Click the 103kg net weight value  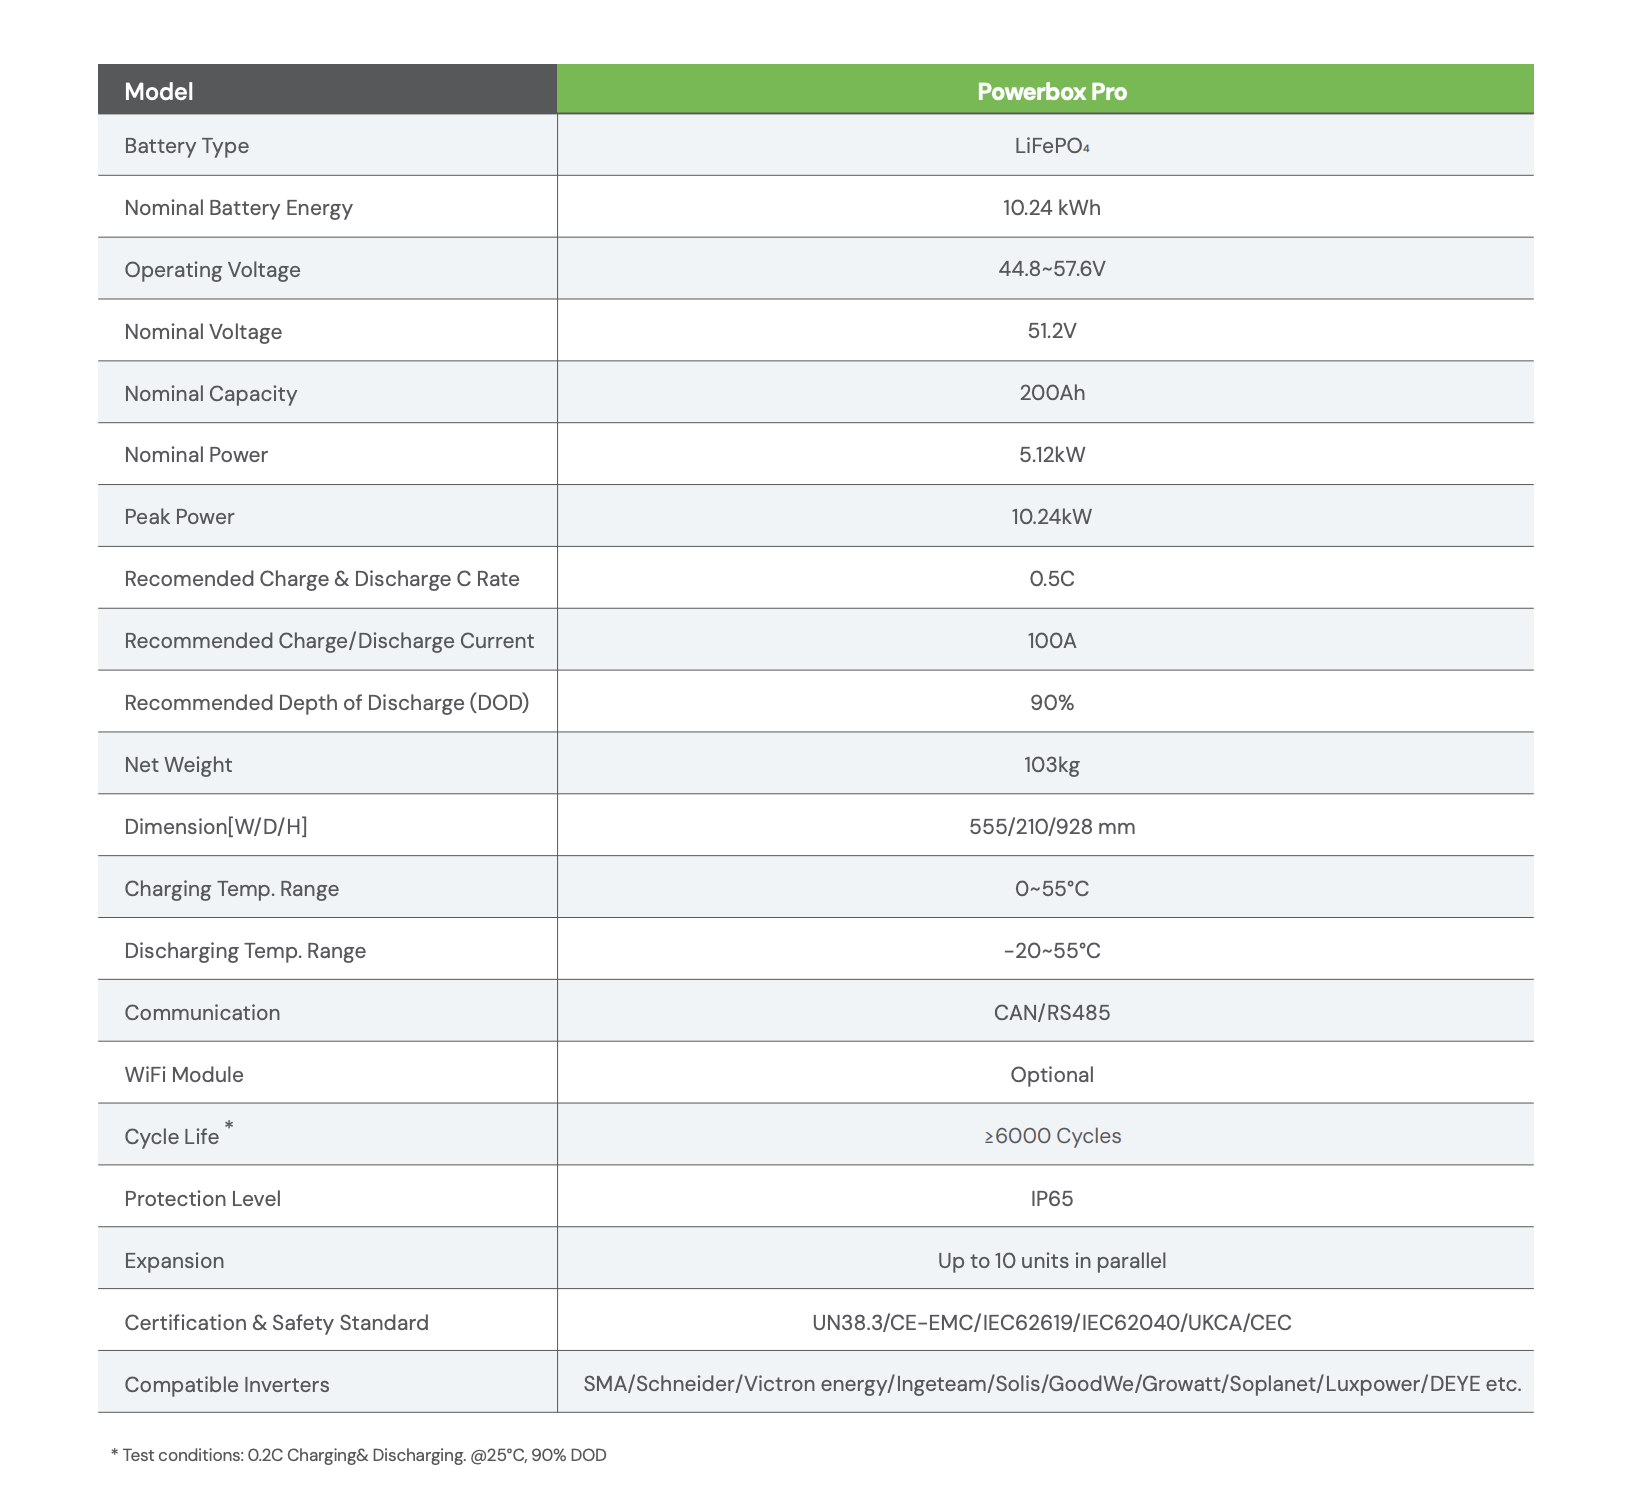point(1051,765)
